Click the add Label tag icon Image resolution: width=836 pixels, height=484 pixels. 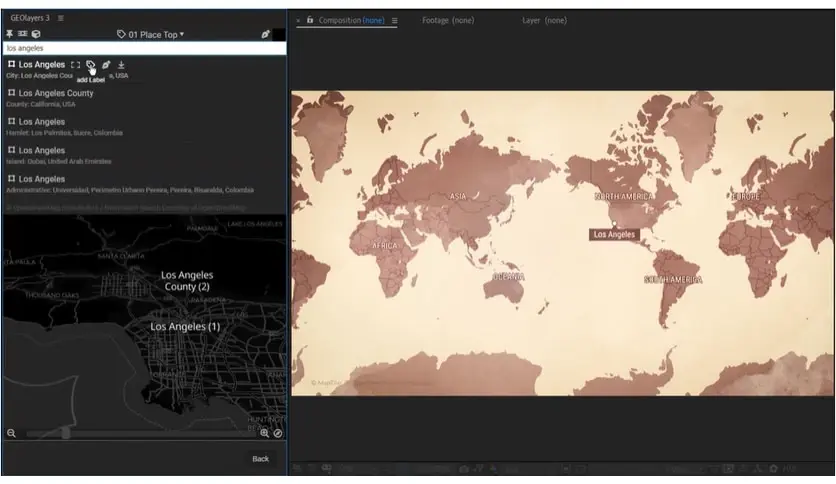90,65
